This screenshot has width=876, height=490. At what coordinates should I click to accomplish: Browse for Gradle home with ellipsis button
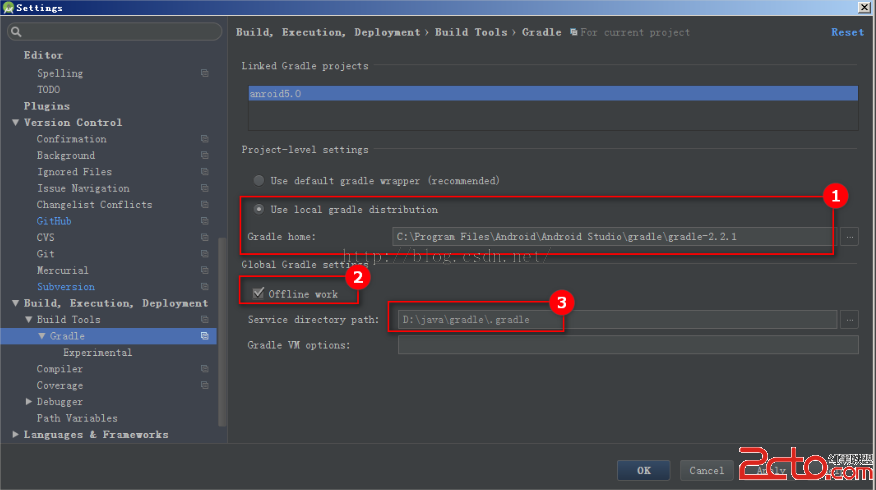[x=849, y=237]
